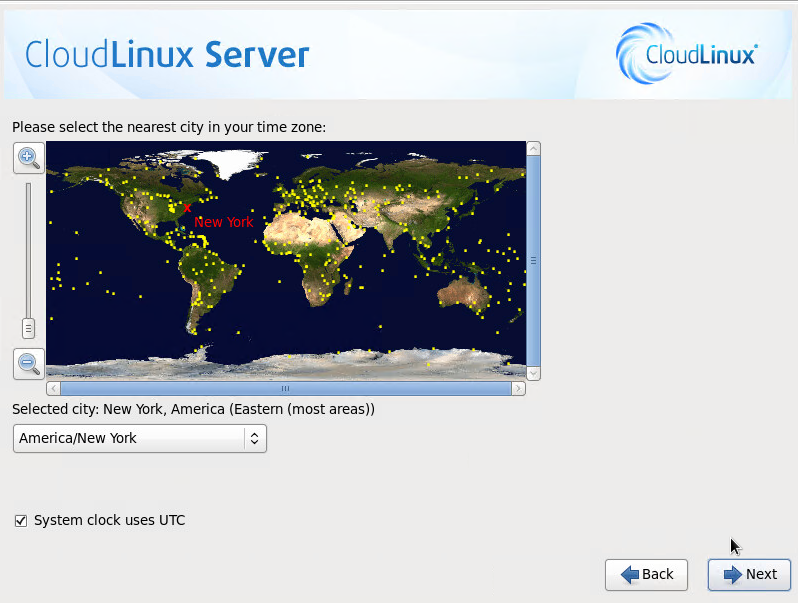Click the map zoom slider handle
The image size is (798, 603).
28,327
